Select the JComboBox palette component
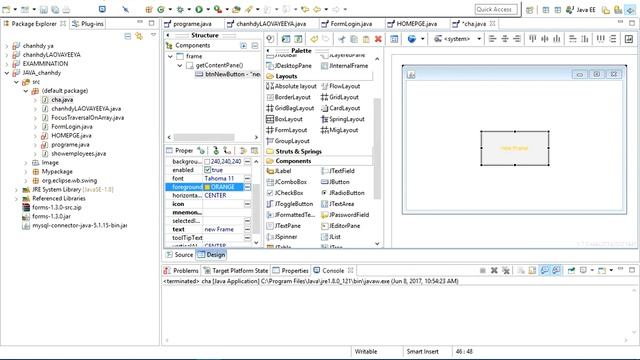This screenshot has height=360, width=640. click(287, 182)
